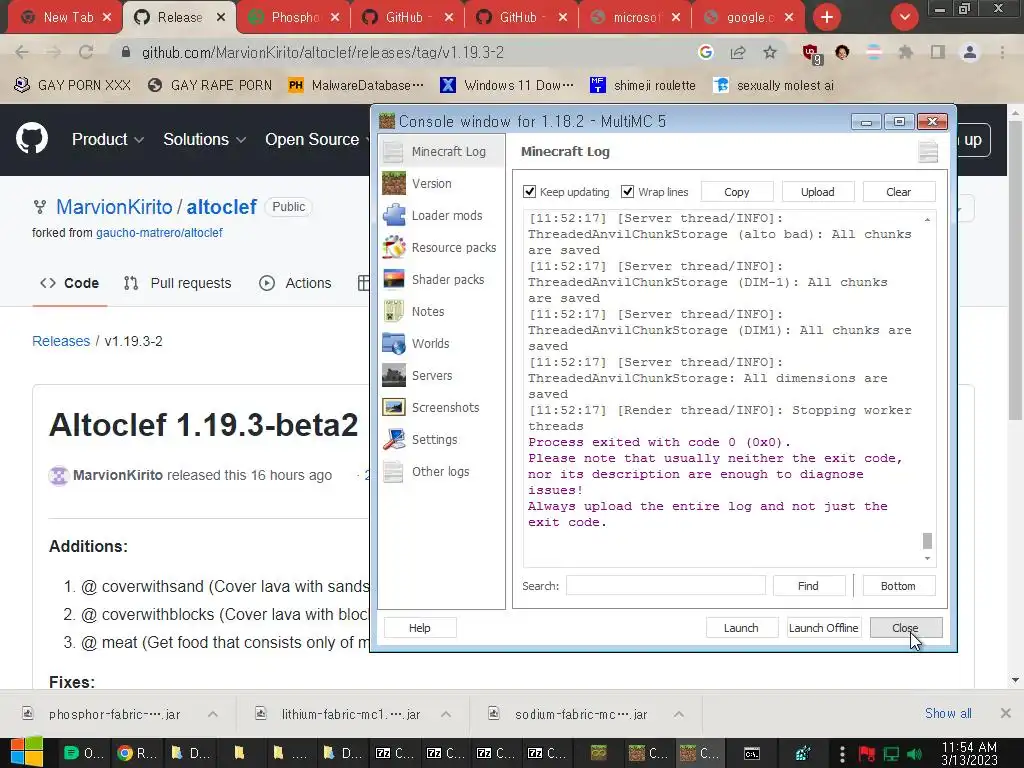Jump to Bottom of the log
Viewport: 1024px width, 768px height.
click(x=899, y=586)
